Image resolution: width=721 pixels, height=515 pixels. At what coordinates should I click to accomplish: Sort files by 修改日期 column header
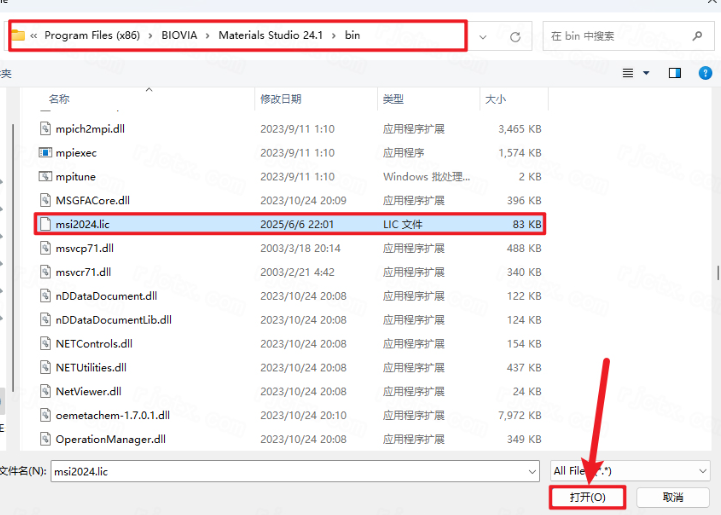pyautogui.click(x=281, y=99)
